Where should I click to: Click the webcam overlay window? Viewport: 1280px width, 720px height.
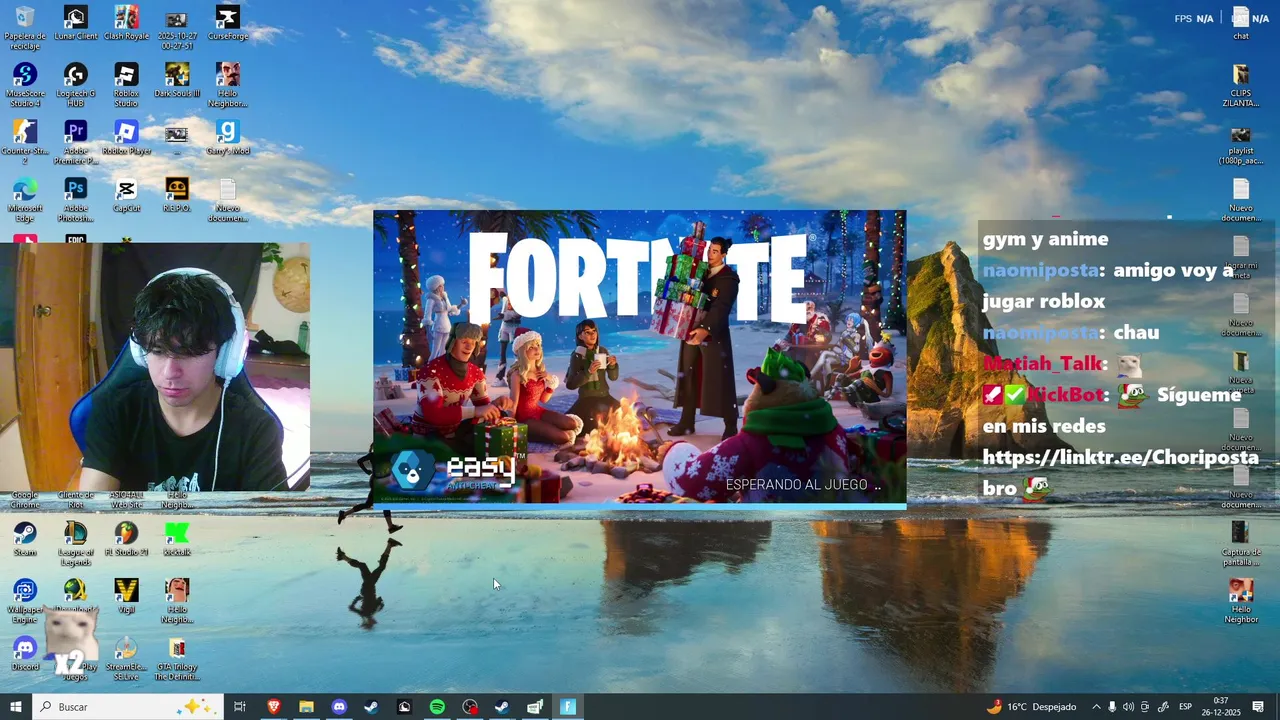[x=155, y=367]
